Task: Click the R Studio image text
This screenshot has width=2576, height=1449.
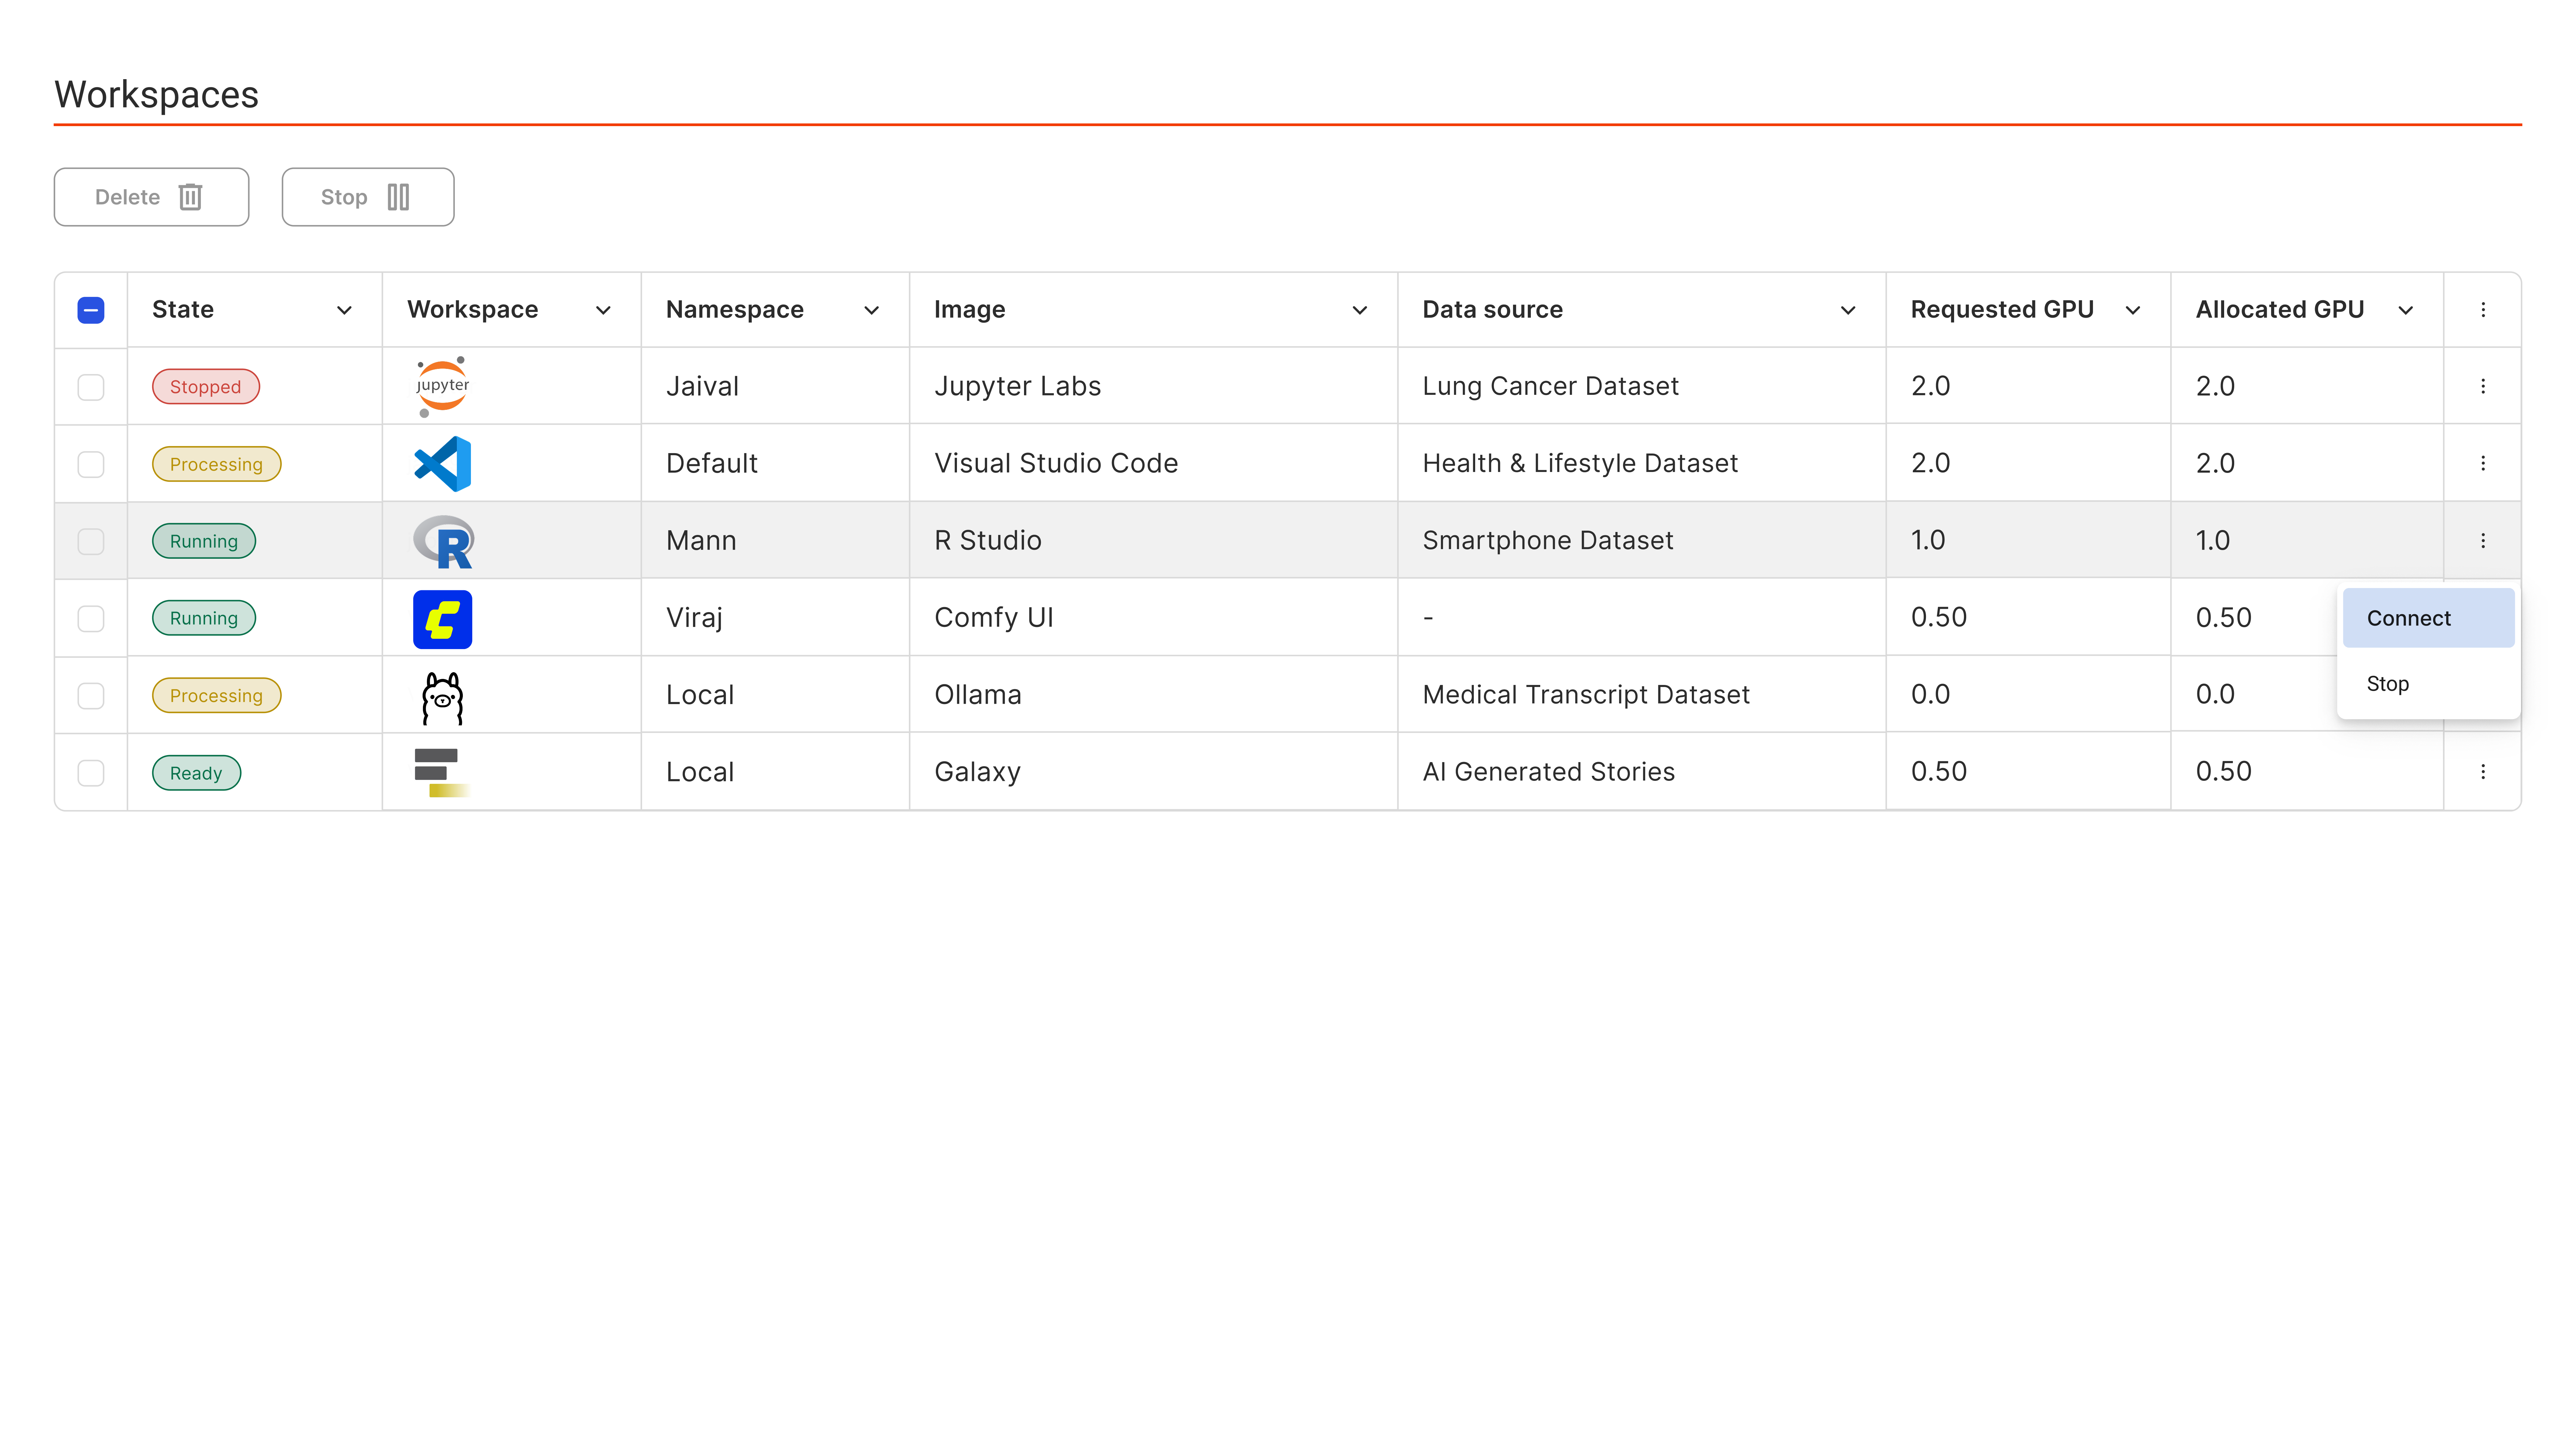Action: click(x=988, y=540)
